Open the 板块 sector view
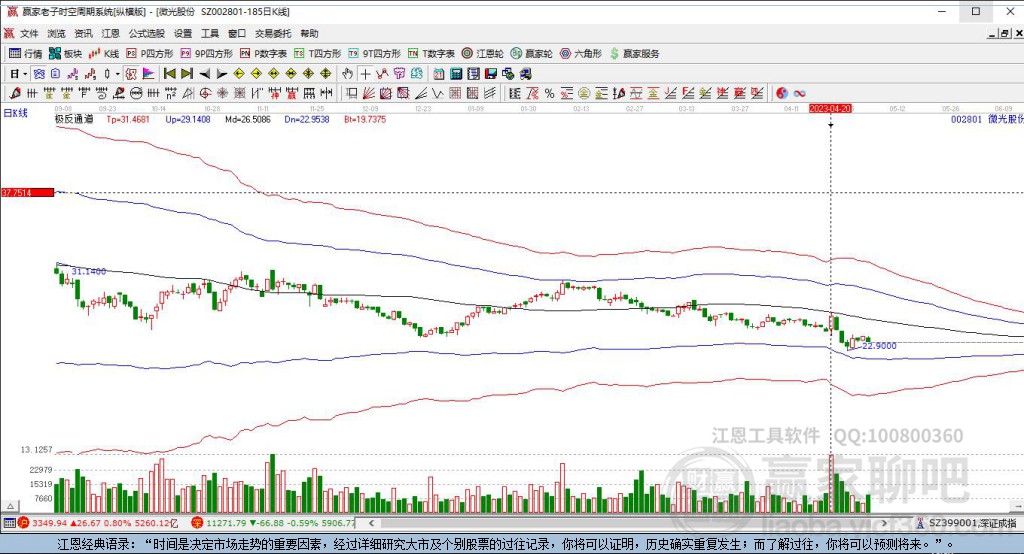1024x554 pixels. (x=65, y=54)
